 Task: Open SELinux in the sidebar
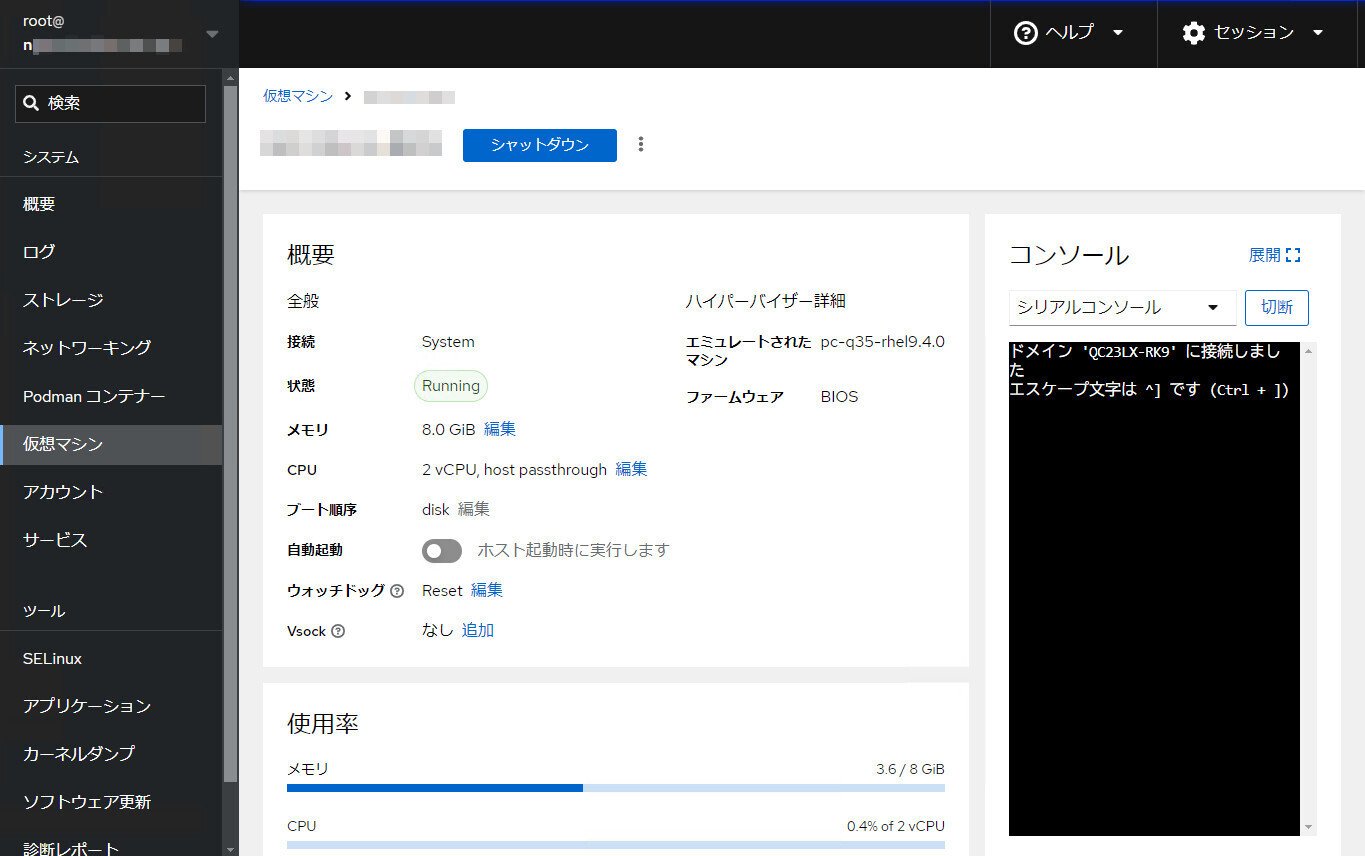111,658
